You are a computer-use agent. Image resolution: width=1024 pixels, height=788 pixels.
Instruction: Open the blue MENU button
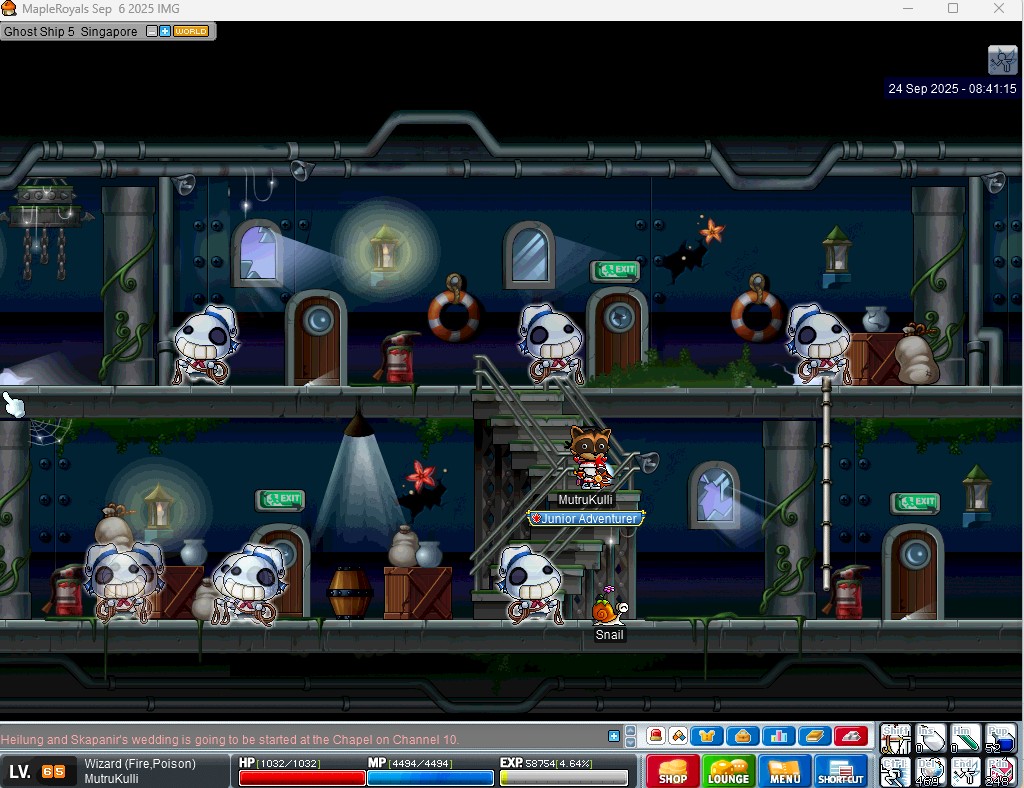tap(784, 771)
